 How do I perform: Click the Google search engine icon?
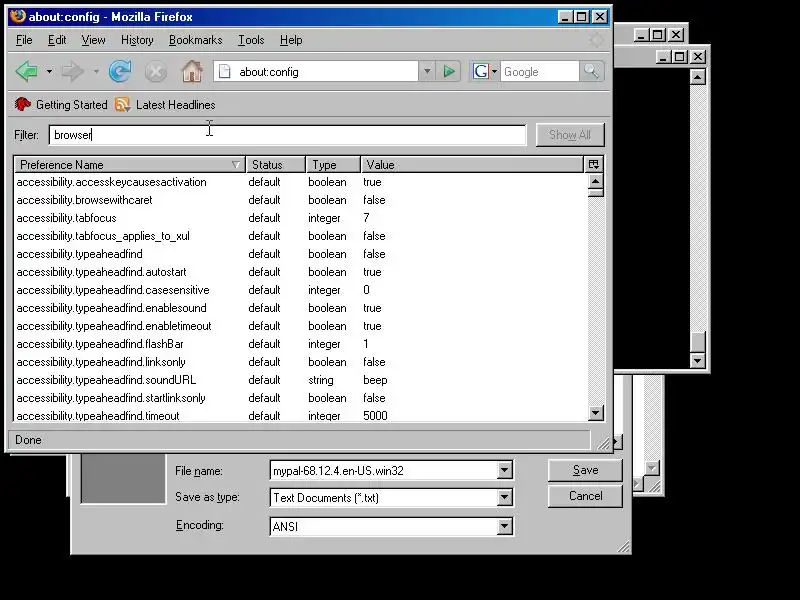click(481, 71)
